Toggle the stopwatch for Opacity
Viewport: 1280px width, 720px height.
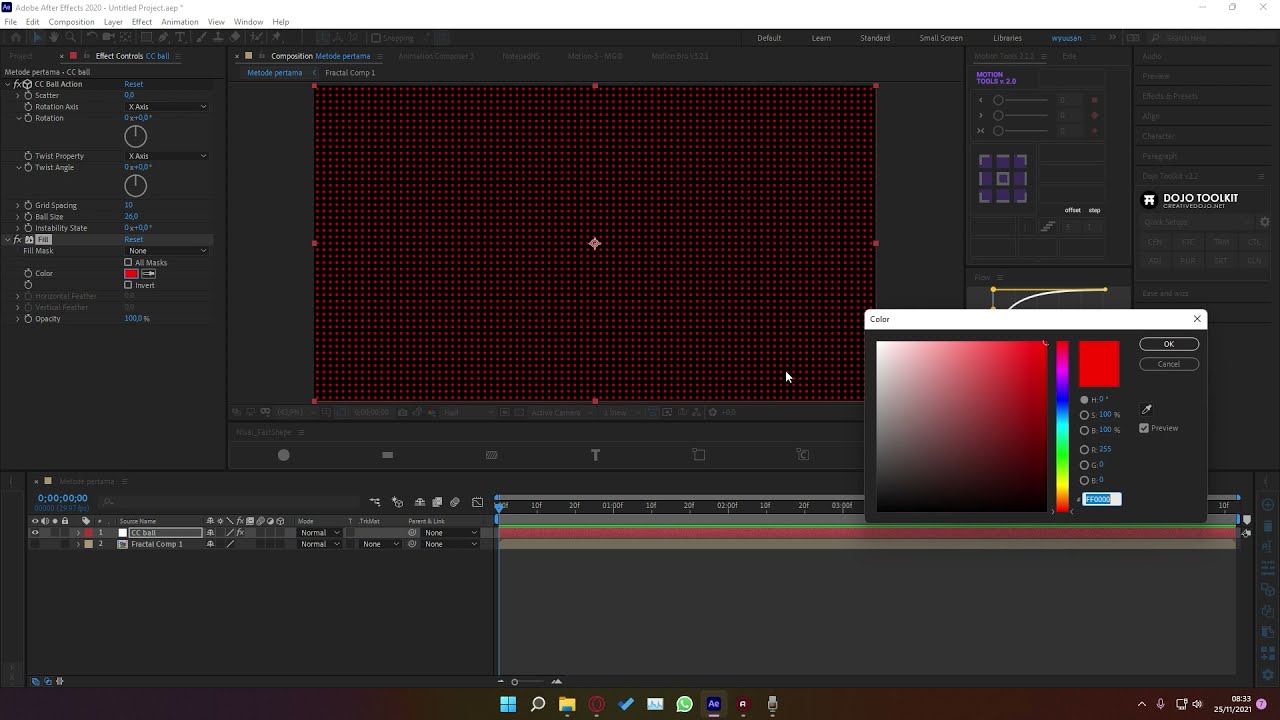point(28,318)
